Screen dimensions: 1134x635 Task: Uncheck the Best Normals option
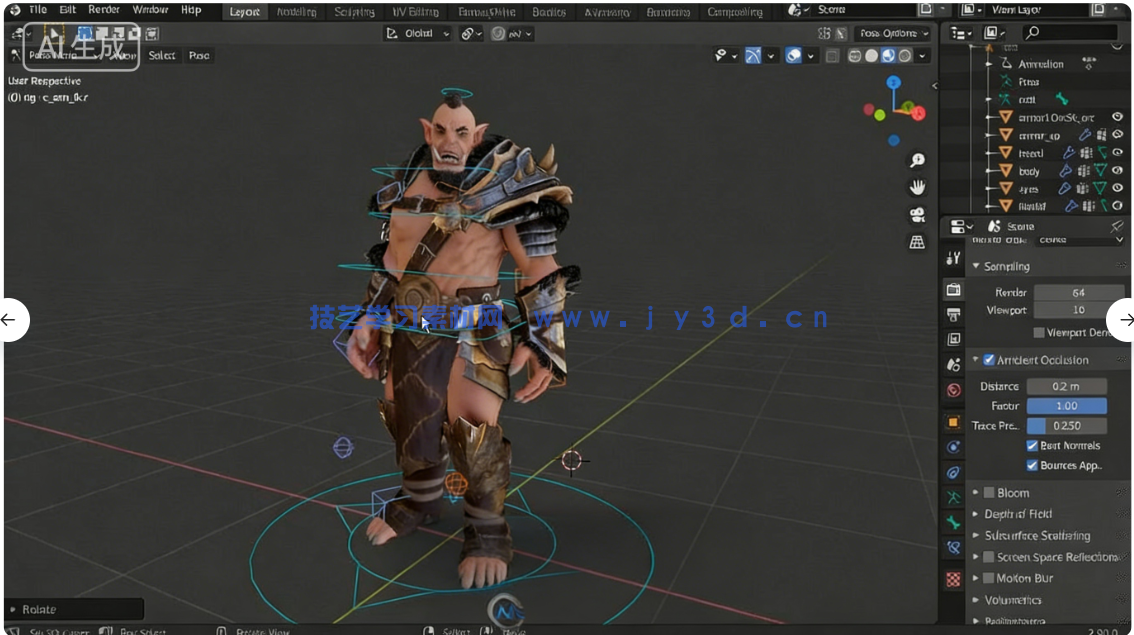(1033, 445)
